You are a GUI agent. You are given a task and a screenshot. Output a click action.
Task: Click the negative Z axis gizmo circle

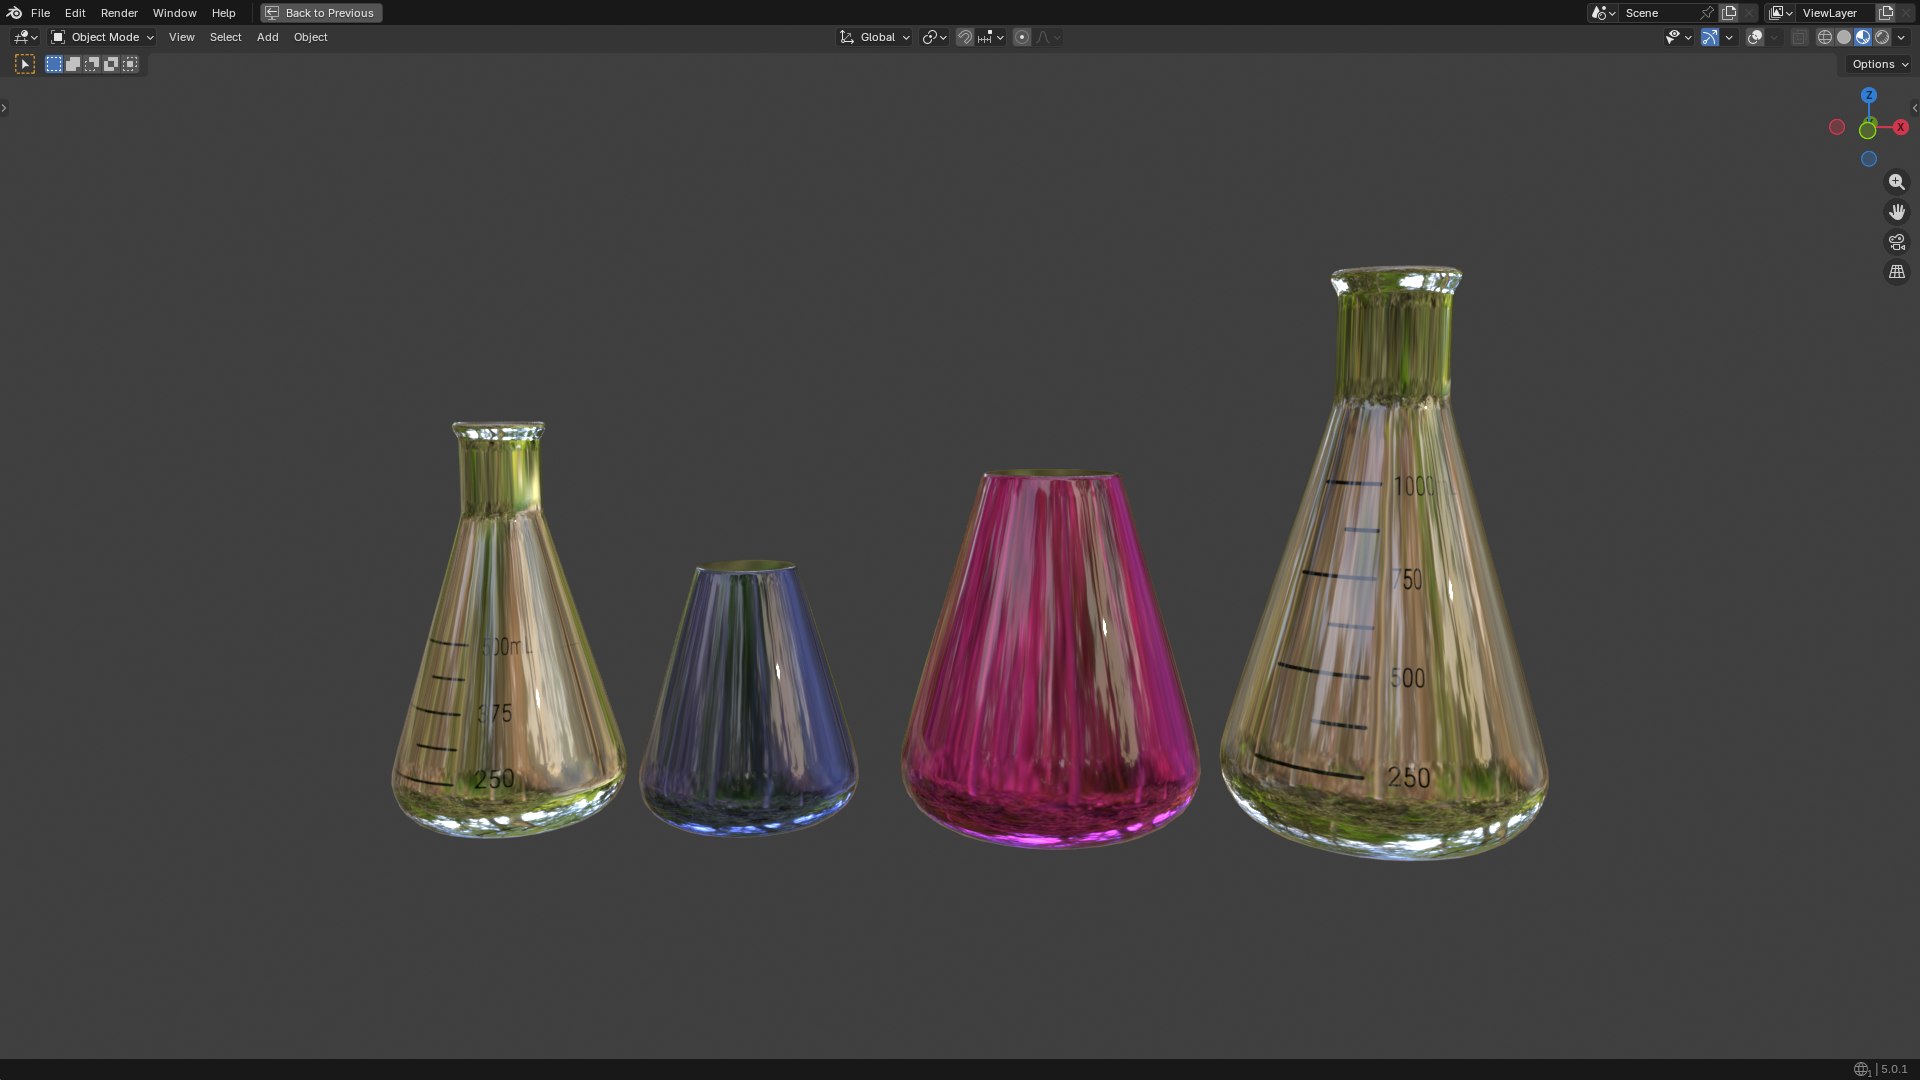(1868, 159)
